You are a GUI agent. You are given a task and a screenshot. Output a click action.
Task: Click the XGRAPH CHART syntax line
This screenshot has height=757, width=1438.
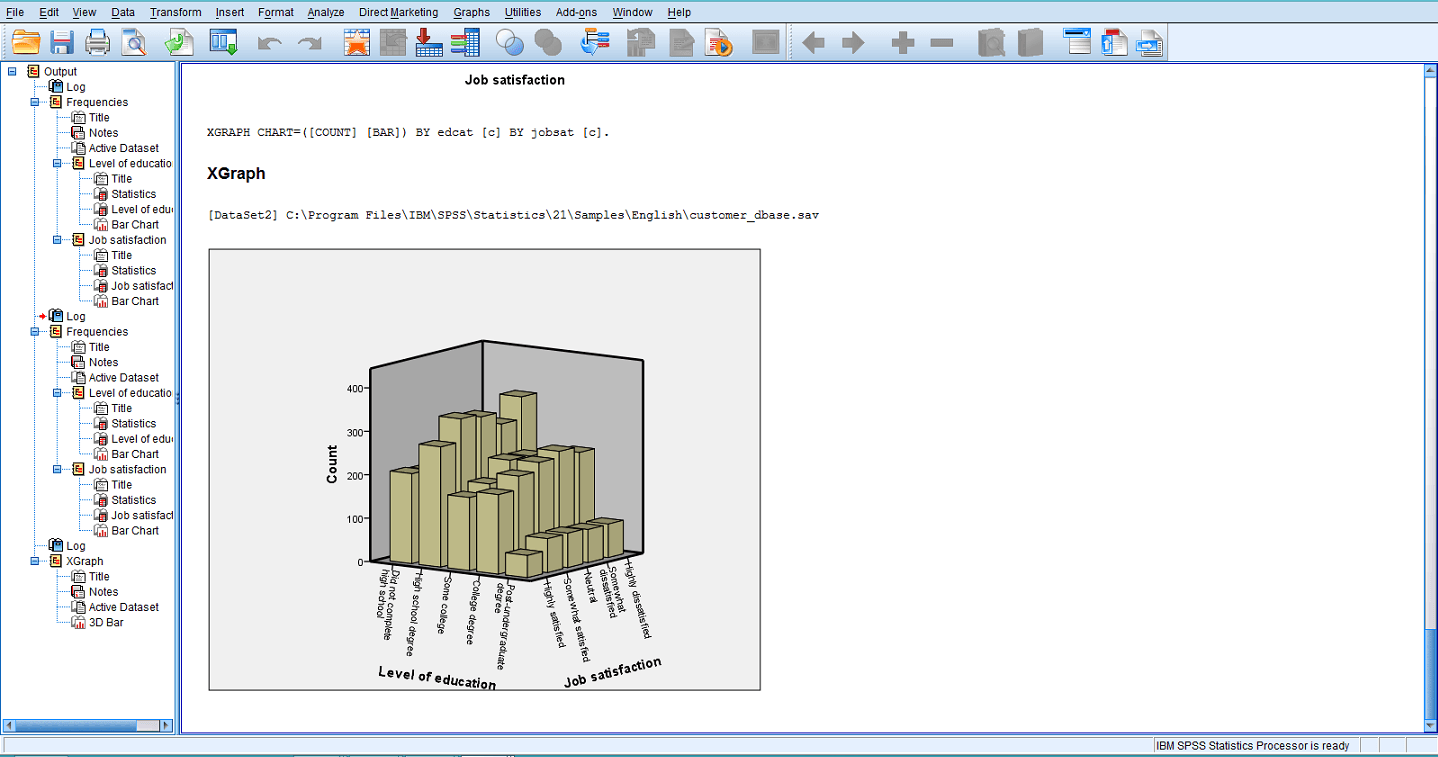tap(408, 132)
